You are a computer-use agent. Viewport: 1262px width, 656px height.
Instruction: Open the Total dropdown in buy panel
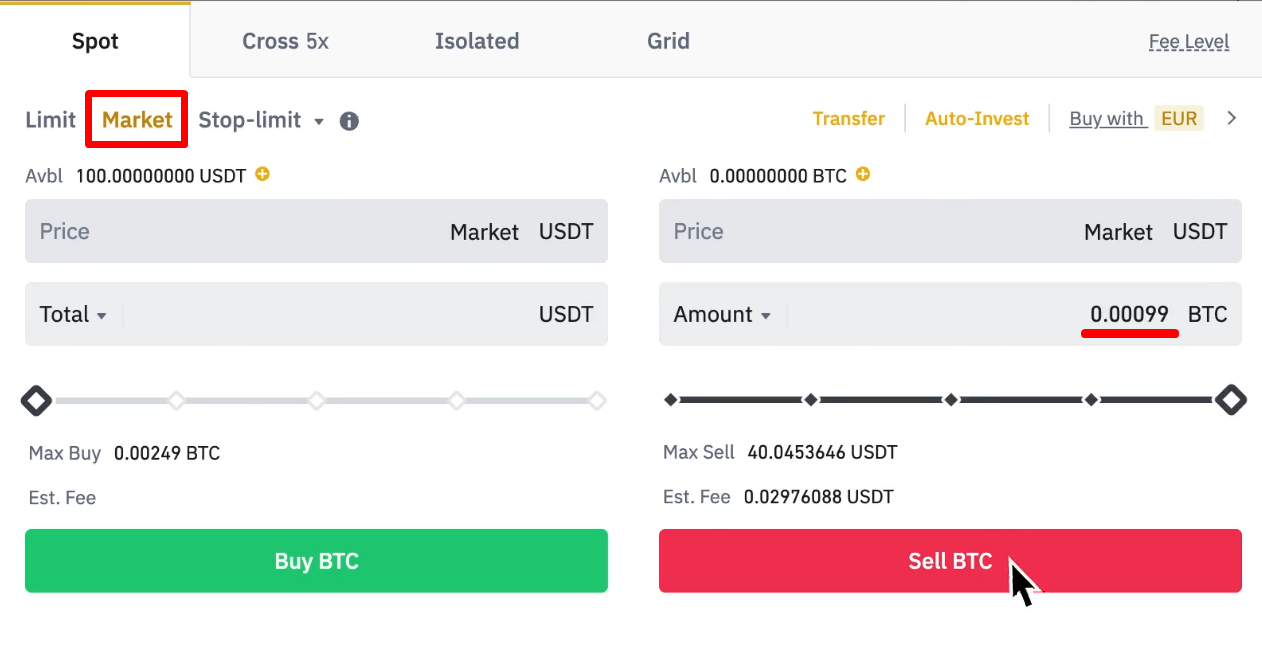[73, 315]
